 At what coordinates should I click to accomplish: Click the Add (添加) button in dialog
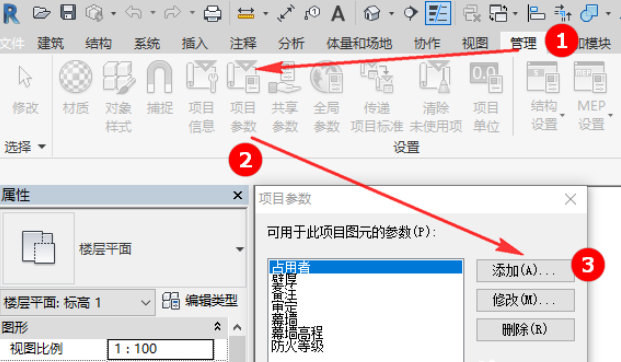click(x=525, y=271)
